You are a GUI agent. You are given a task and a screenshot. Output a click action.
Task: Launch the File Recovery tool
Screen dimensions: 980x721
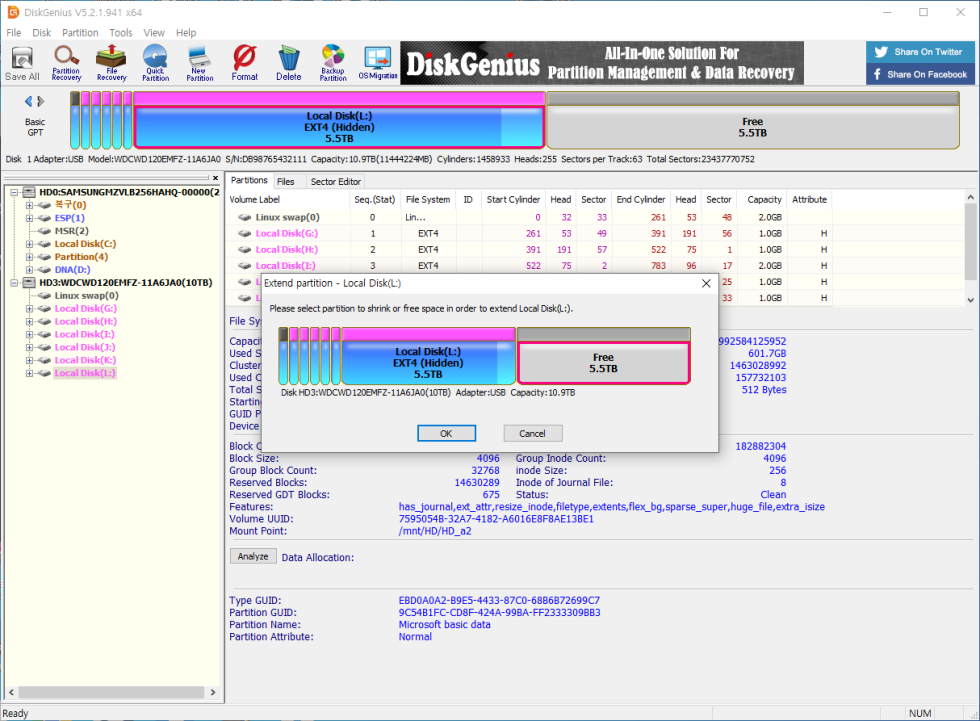click(x=111, y=62)
